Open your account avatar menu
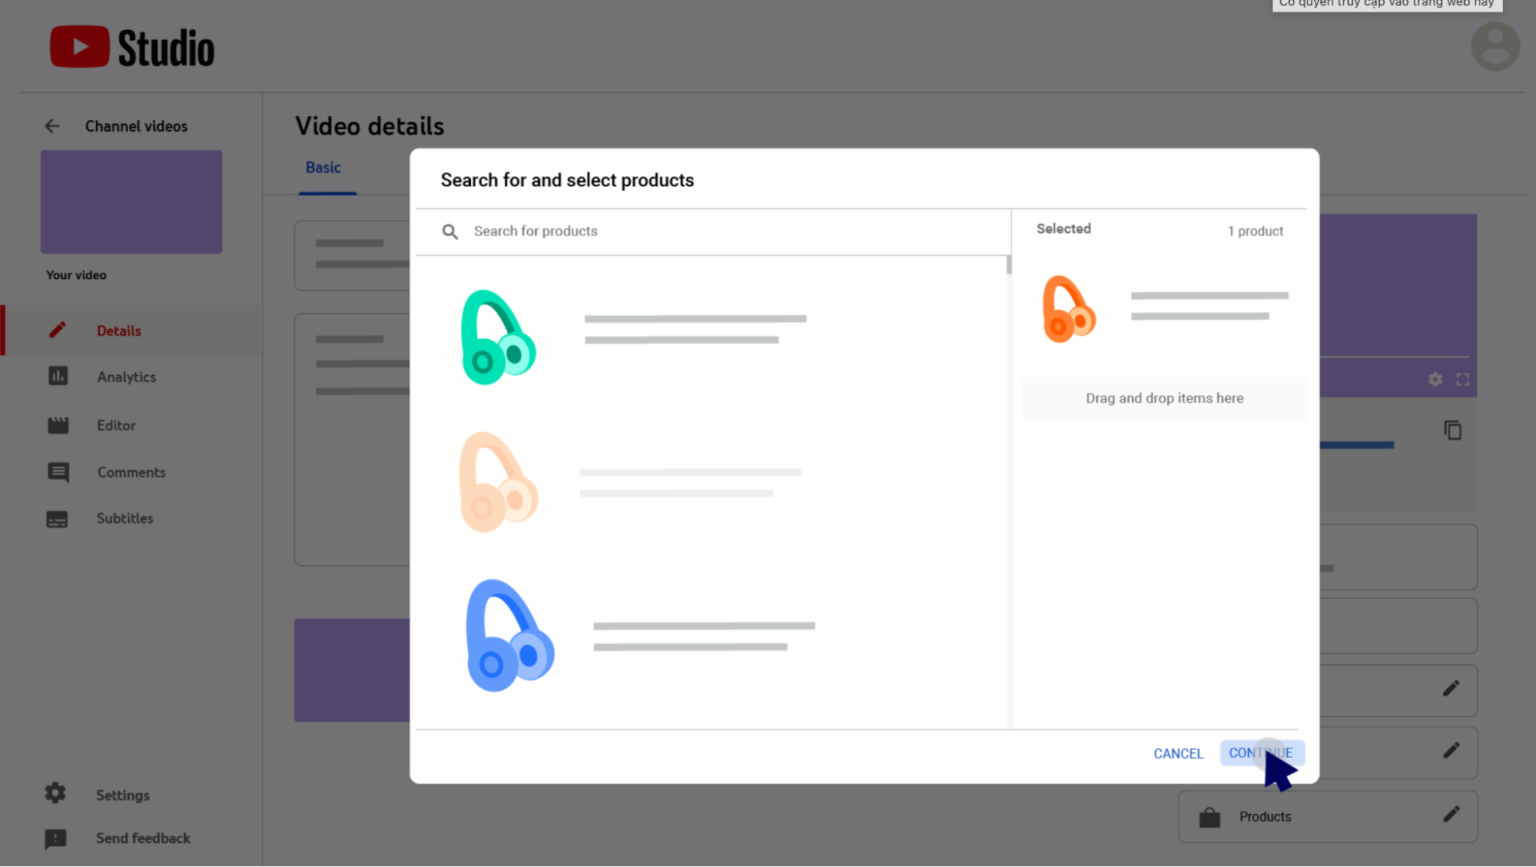The image size is (1536, 867). point(1495,46)
